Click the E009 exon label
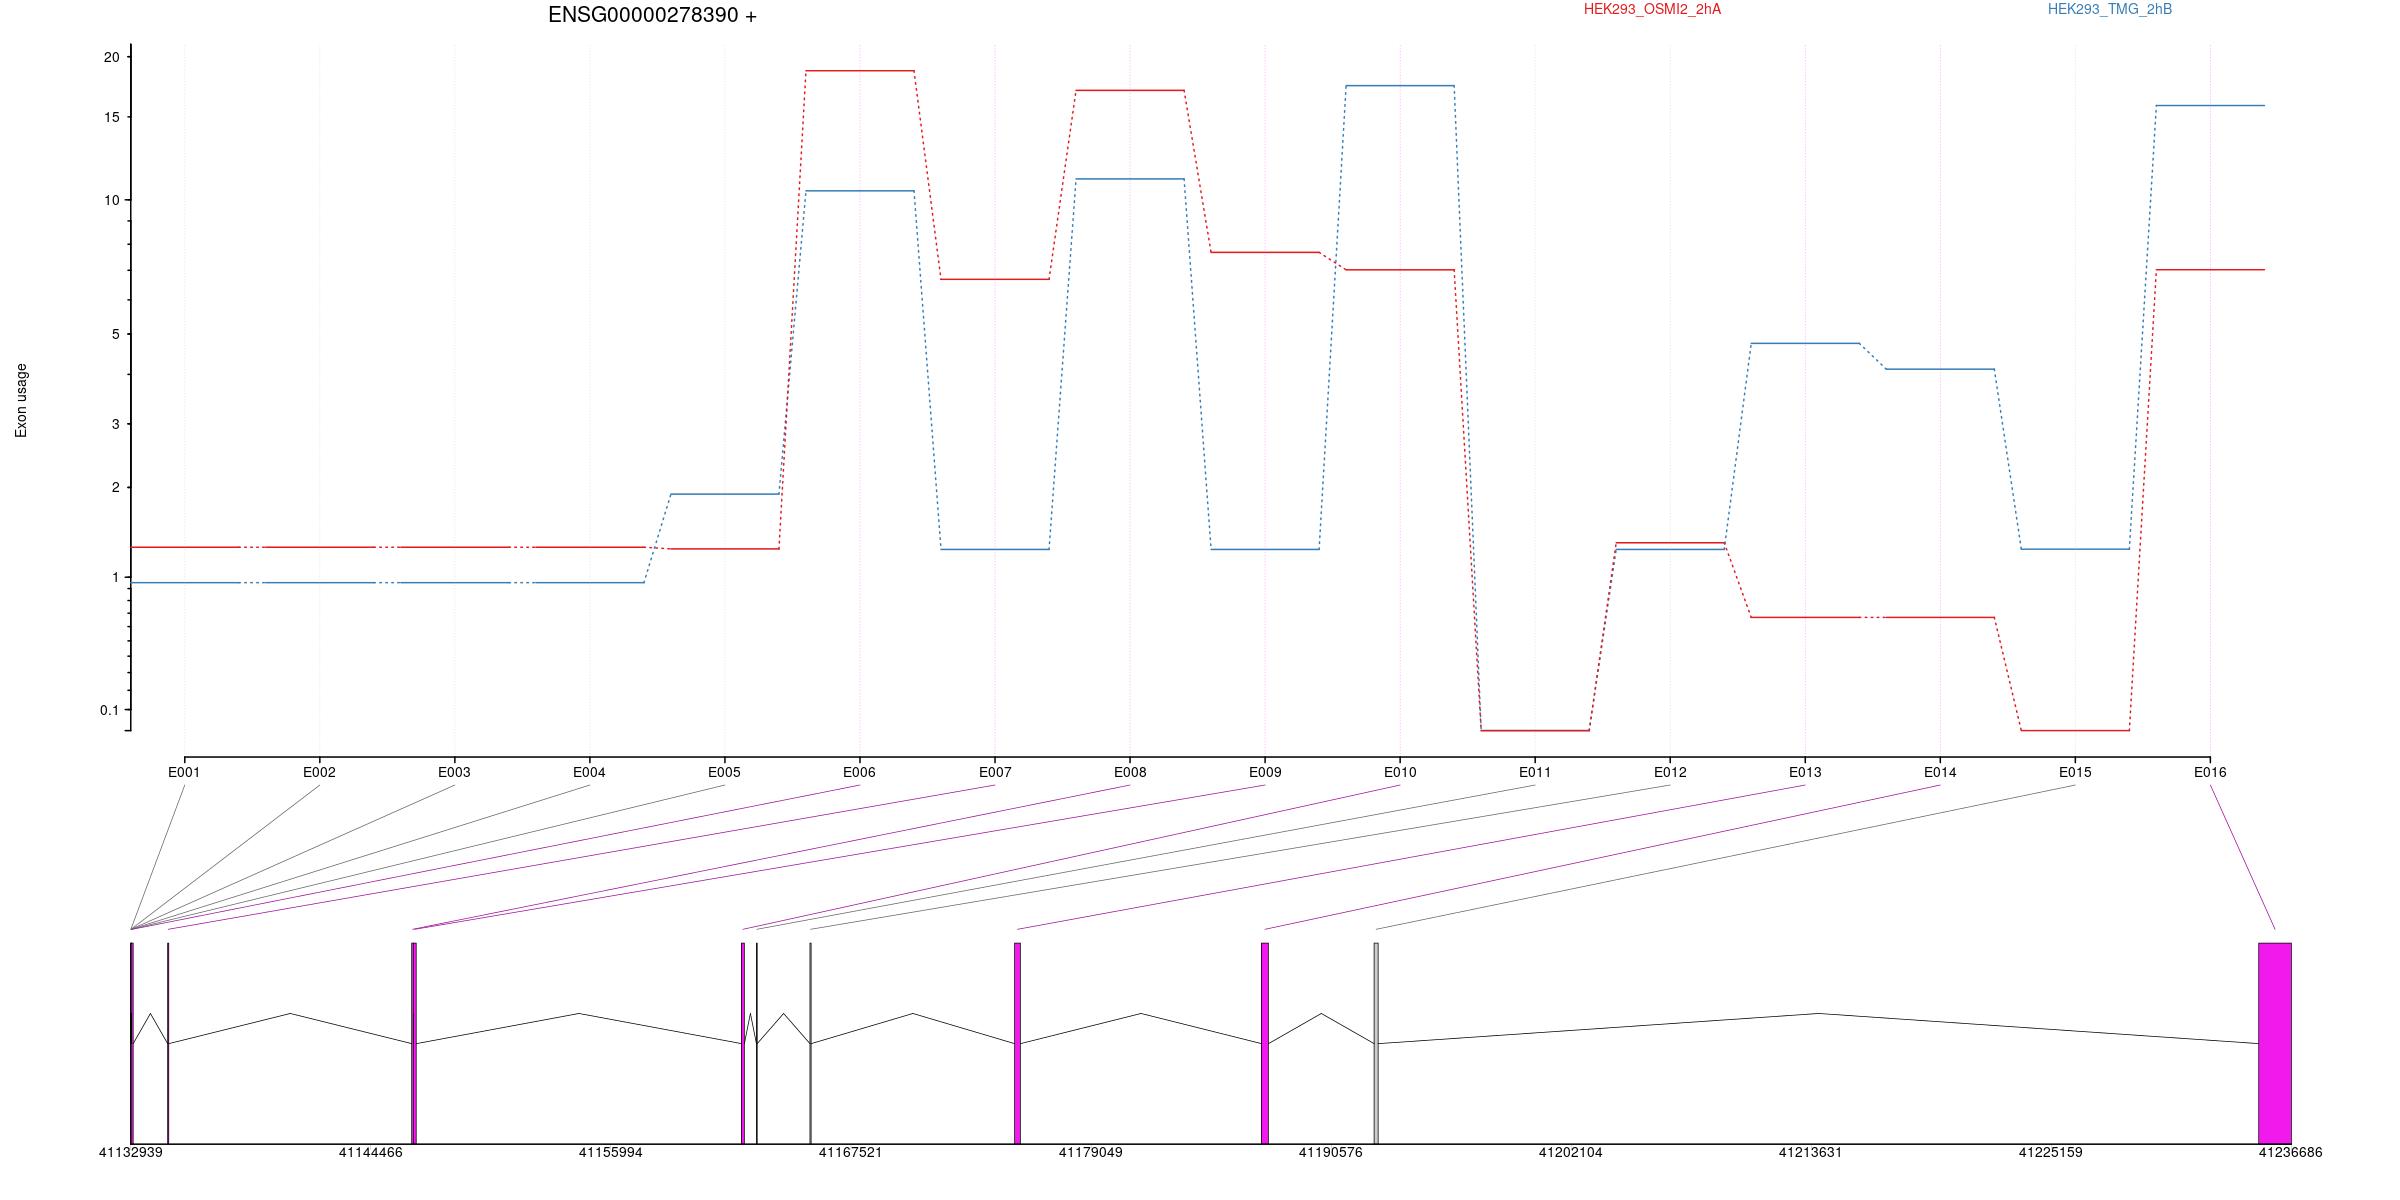The width and height of the screenshot is (2400, 1200). [x=1265, y=772]
